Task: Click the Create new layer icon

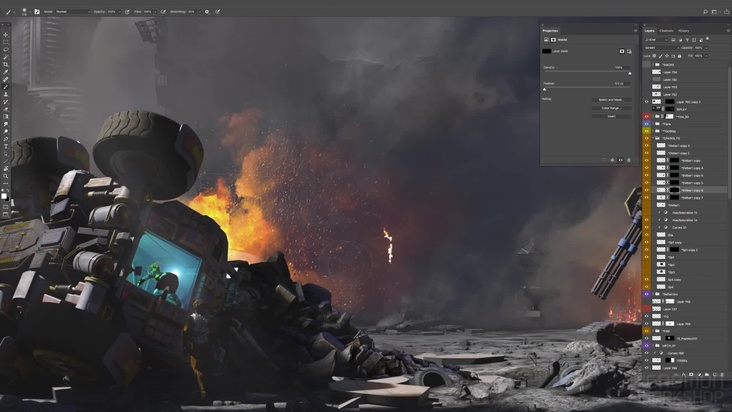Action: (715, 375)
